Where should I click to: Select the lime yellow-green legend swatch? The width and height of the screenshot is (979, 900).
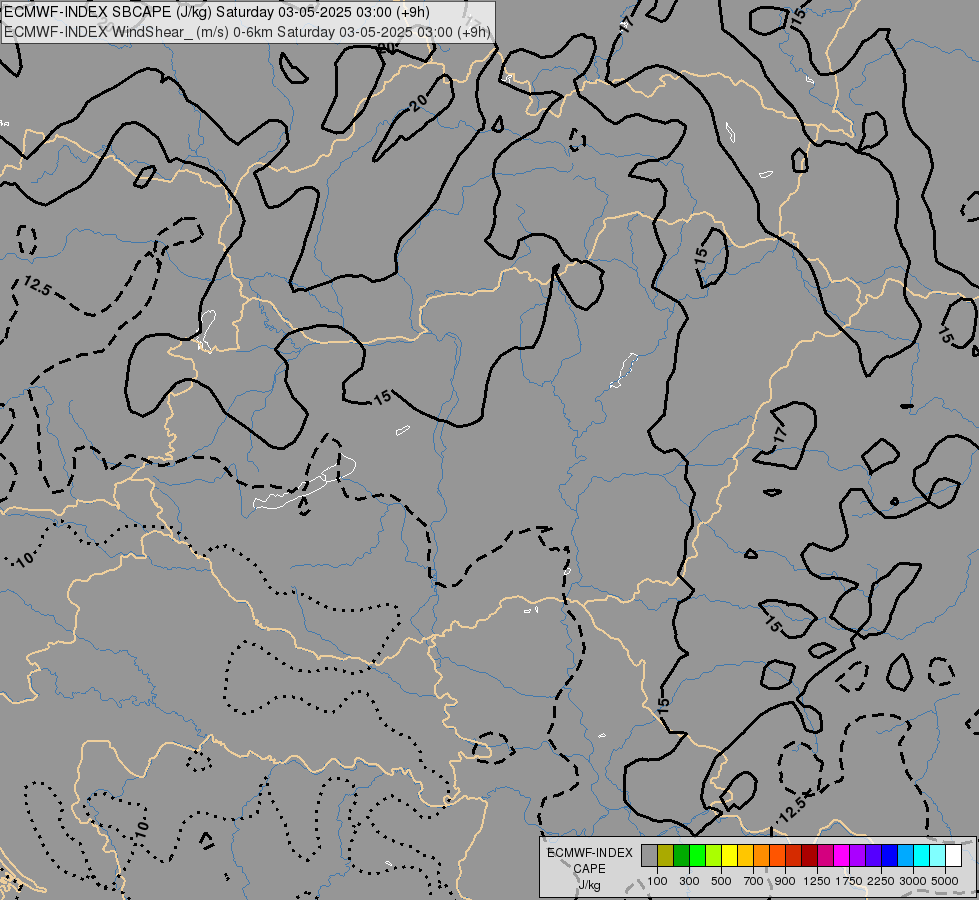click(714, 855)
